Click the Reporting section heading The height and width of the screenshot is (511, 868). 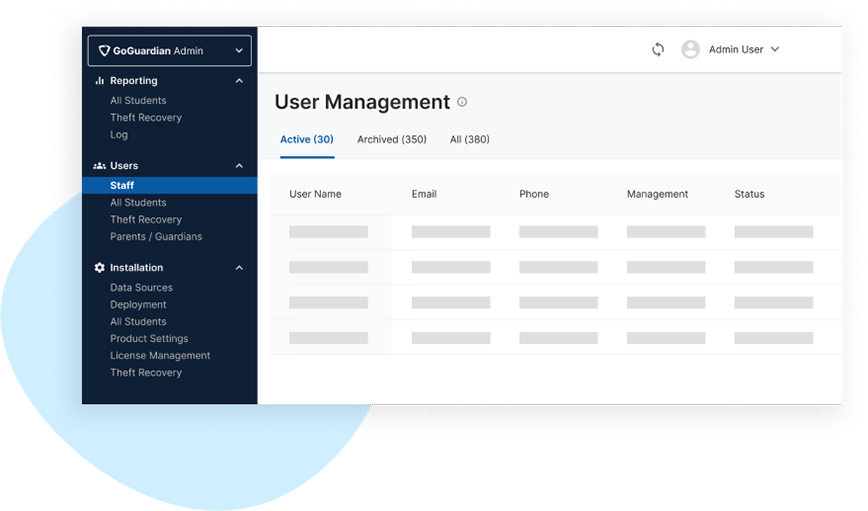point(133,81)
